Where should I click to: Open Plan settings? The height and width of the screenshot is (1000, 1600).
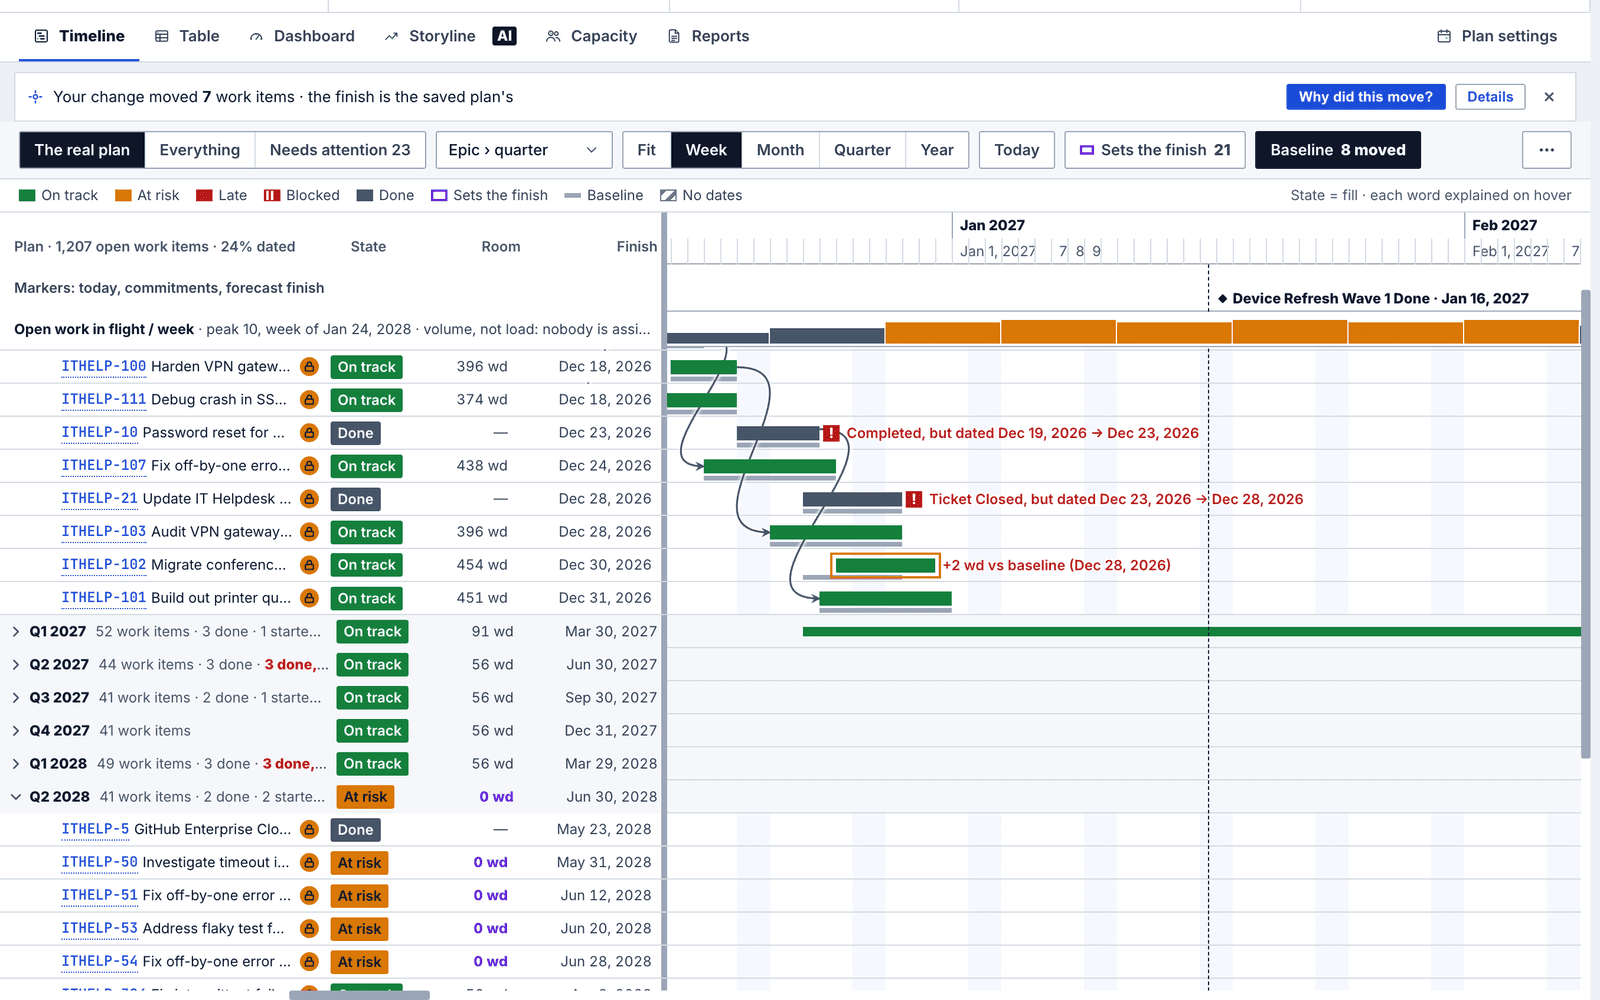point(1497,36)
